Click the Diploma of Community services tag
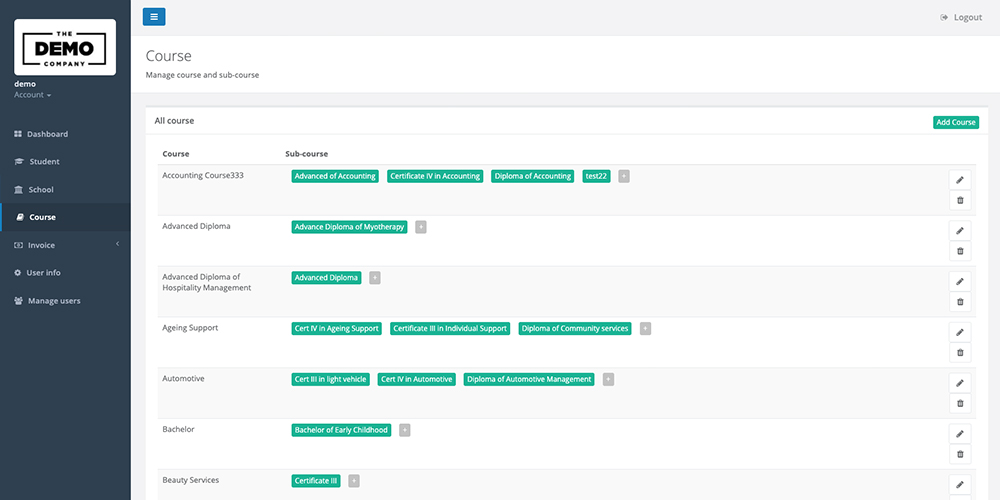The width and height of the screenshot is (1000, 500). click(575, 328)
